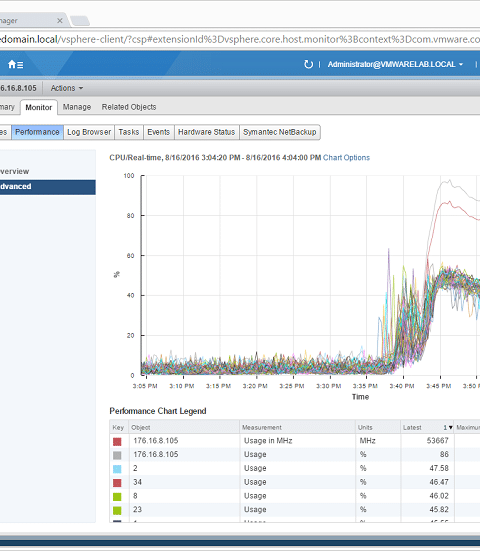Screen dimensions: 480x551
Task: Open the Hardware Status sub-tab
Action: point(207,132)
